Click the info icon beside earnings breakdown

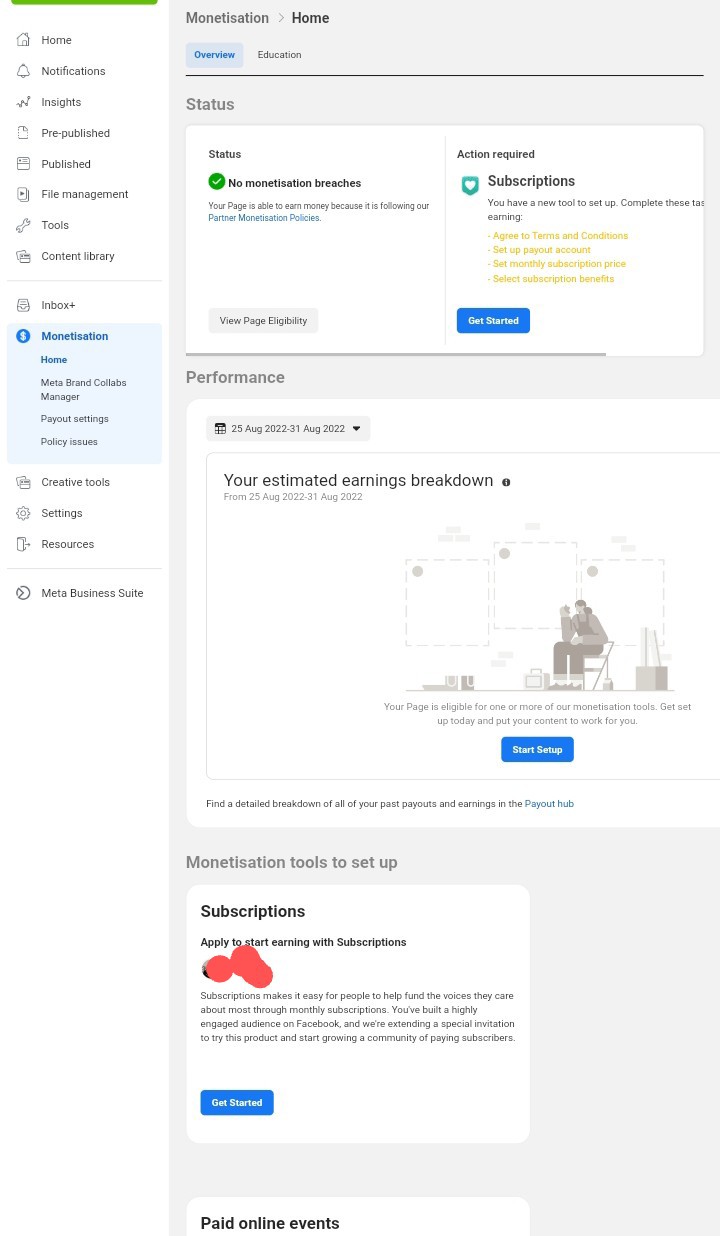point(506,482)
